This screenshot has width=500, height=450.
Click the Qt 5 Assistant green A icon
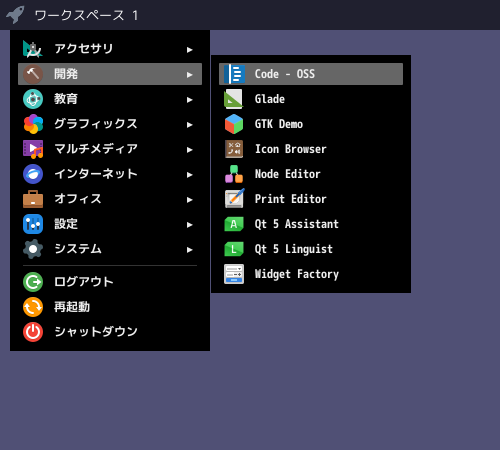(234, 224)
